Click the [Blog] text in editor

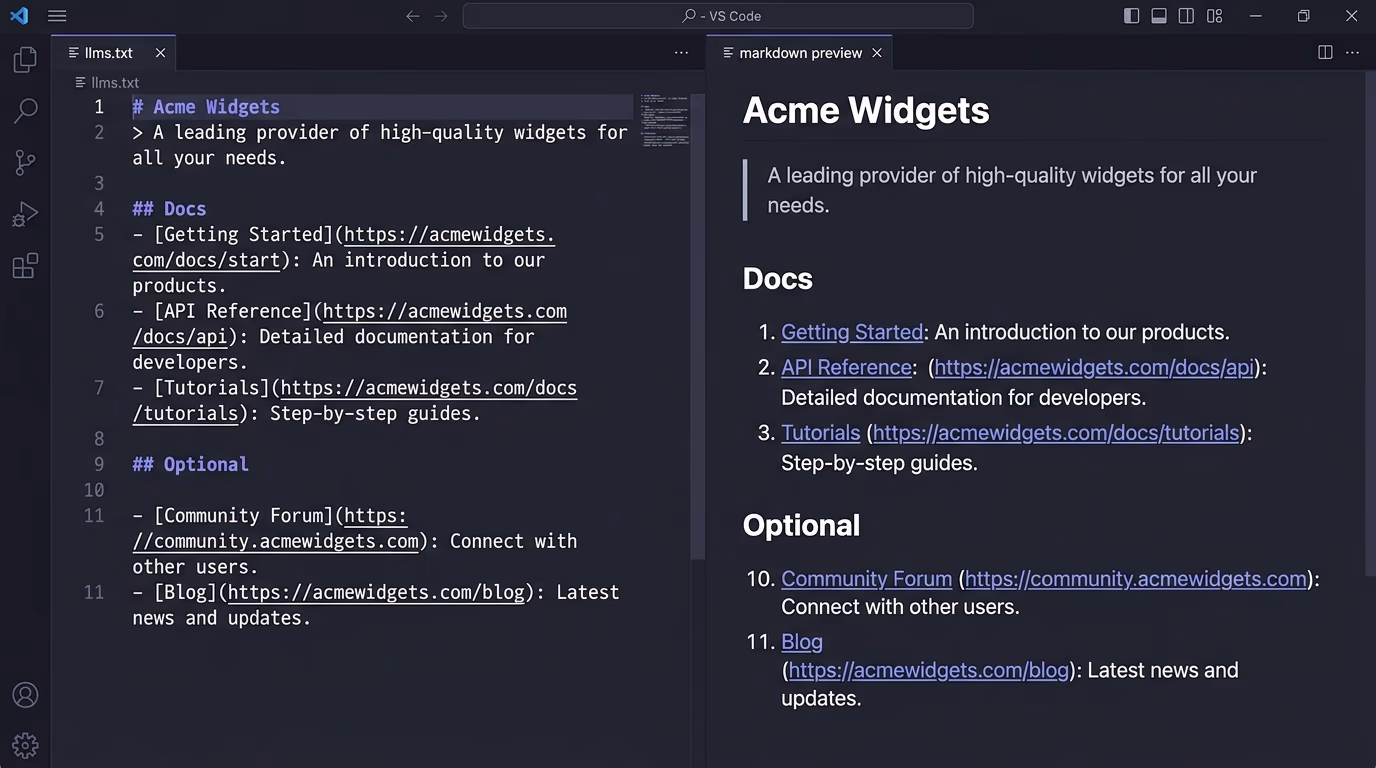[x=185, y=592]
